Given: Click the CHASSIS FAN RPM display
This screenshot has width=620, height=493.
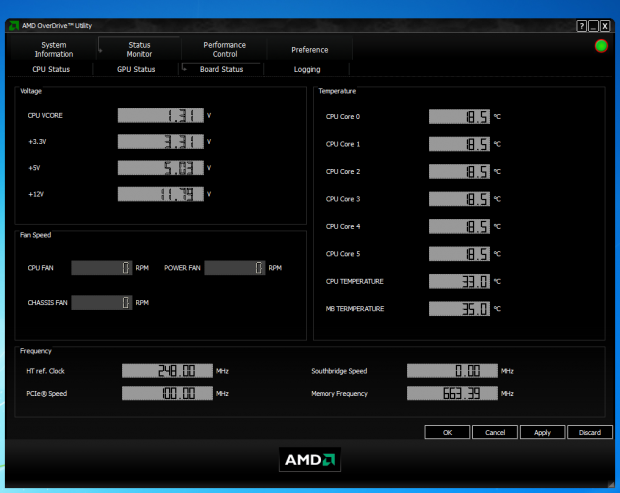Looking at the screenshot, I should (x=102, y=302).
